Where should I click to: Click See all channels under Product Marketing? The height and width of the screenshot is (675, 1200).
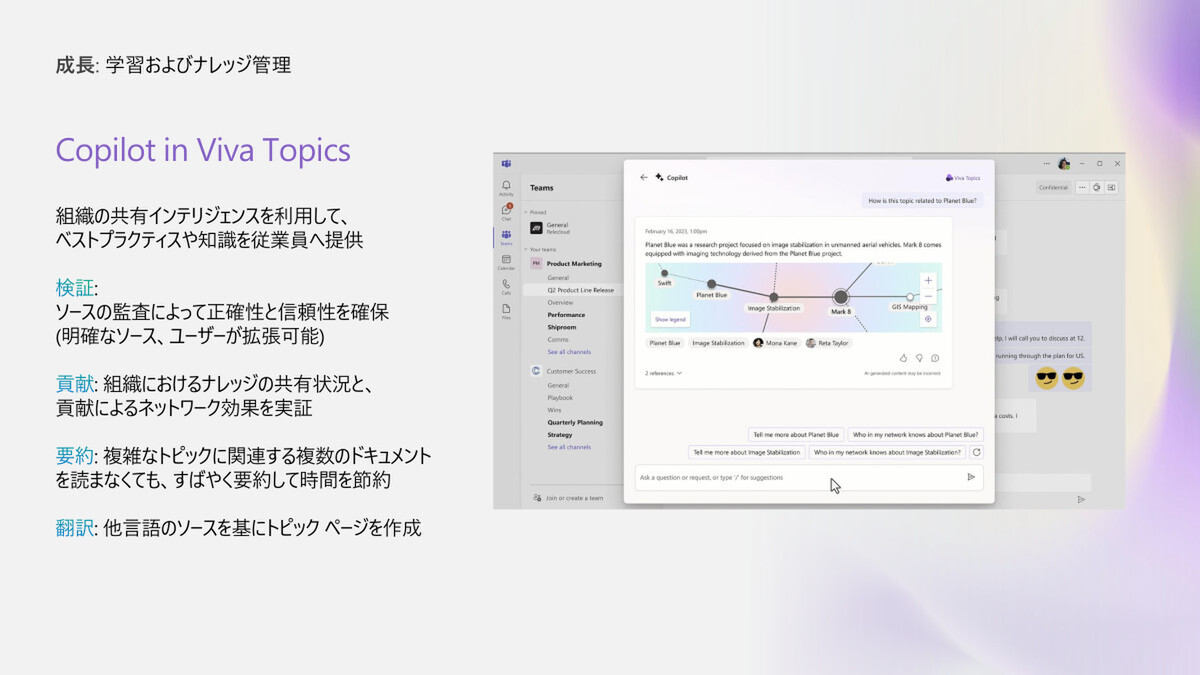click(x=569, y=352)
